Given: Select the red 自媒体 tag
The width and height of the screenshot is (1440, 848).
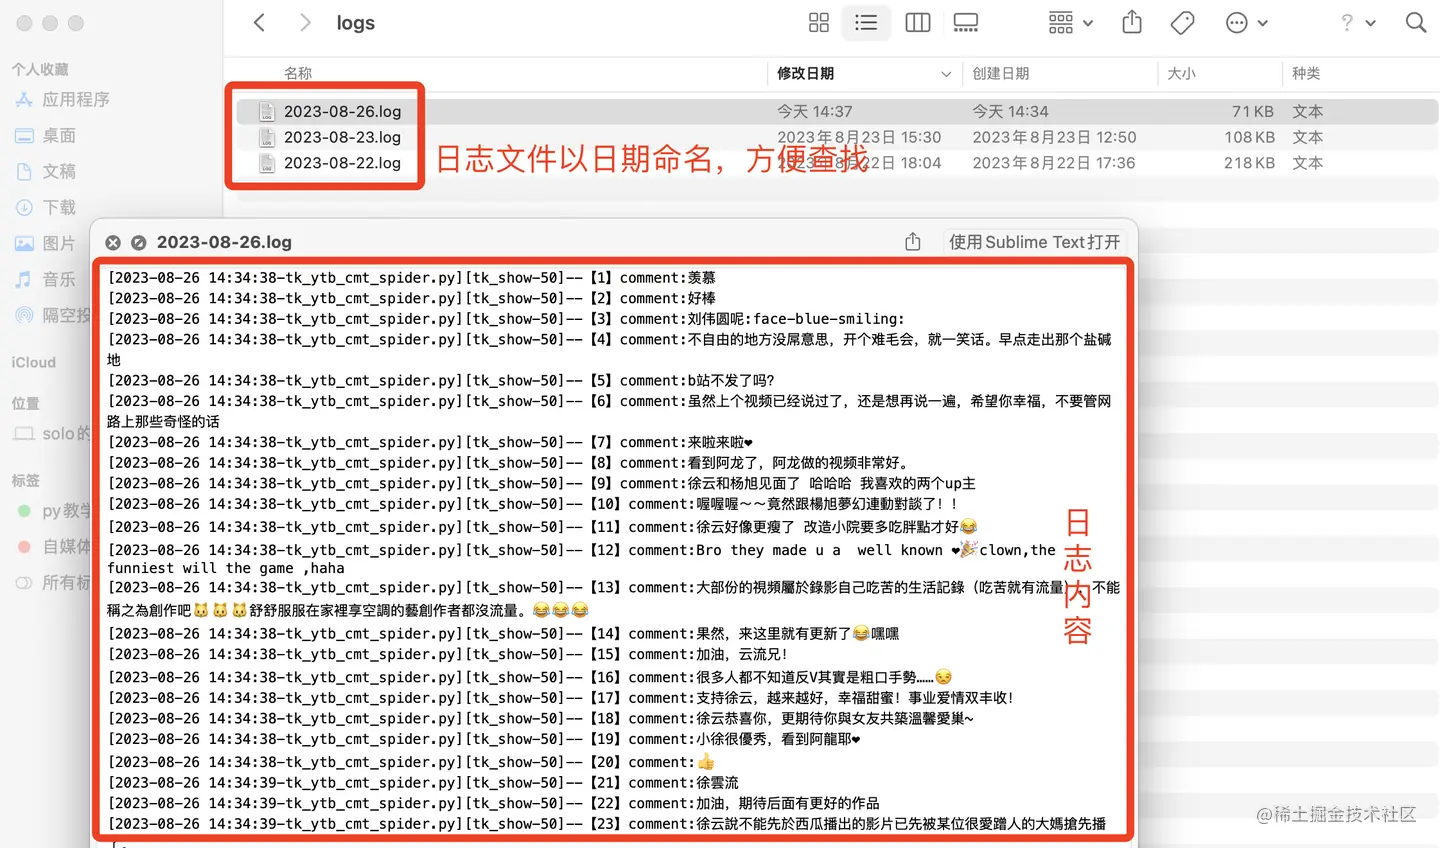Looking at the screenshot, I should 65,546.
